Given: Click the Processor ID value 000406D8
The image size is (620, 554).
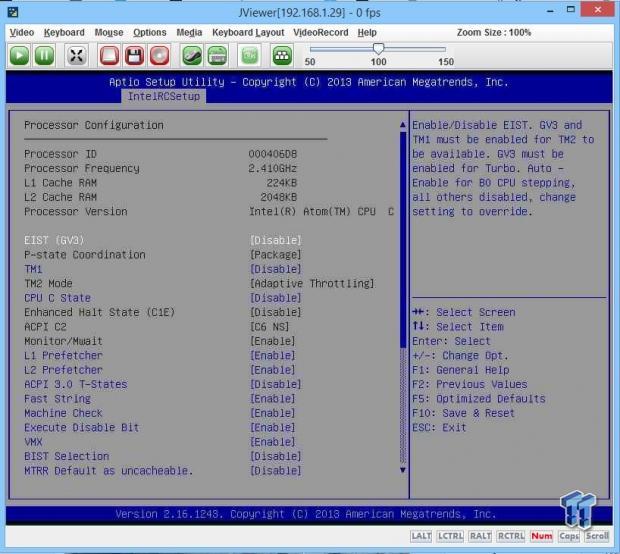Looking at the screenshot, I should (272, 154).
